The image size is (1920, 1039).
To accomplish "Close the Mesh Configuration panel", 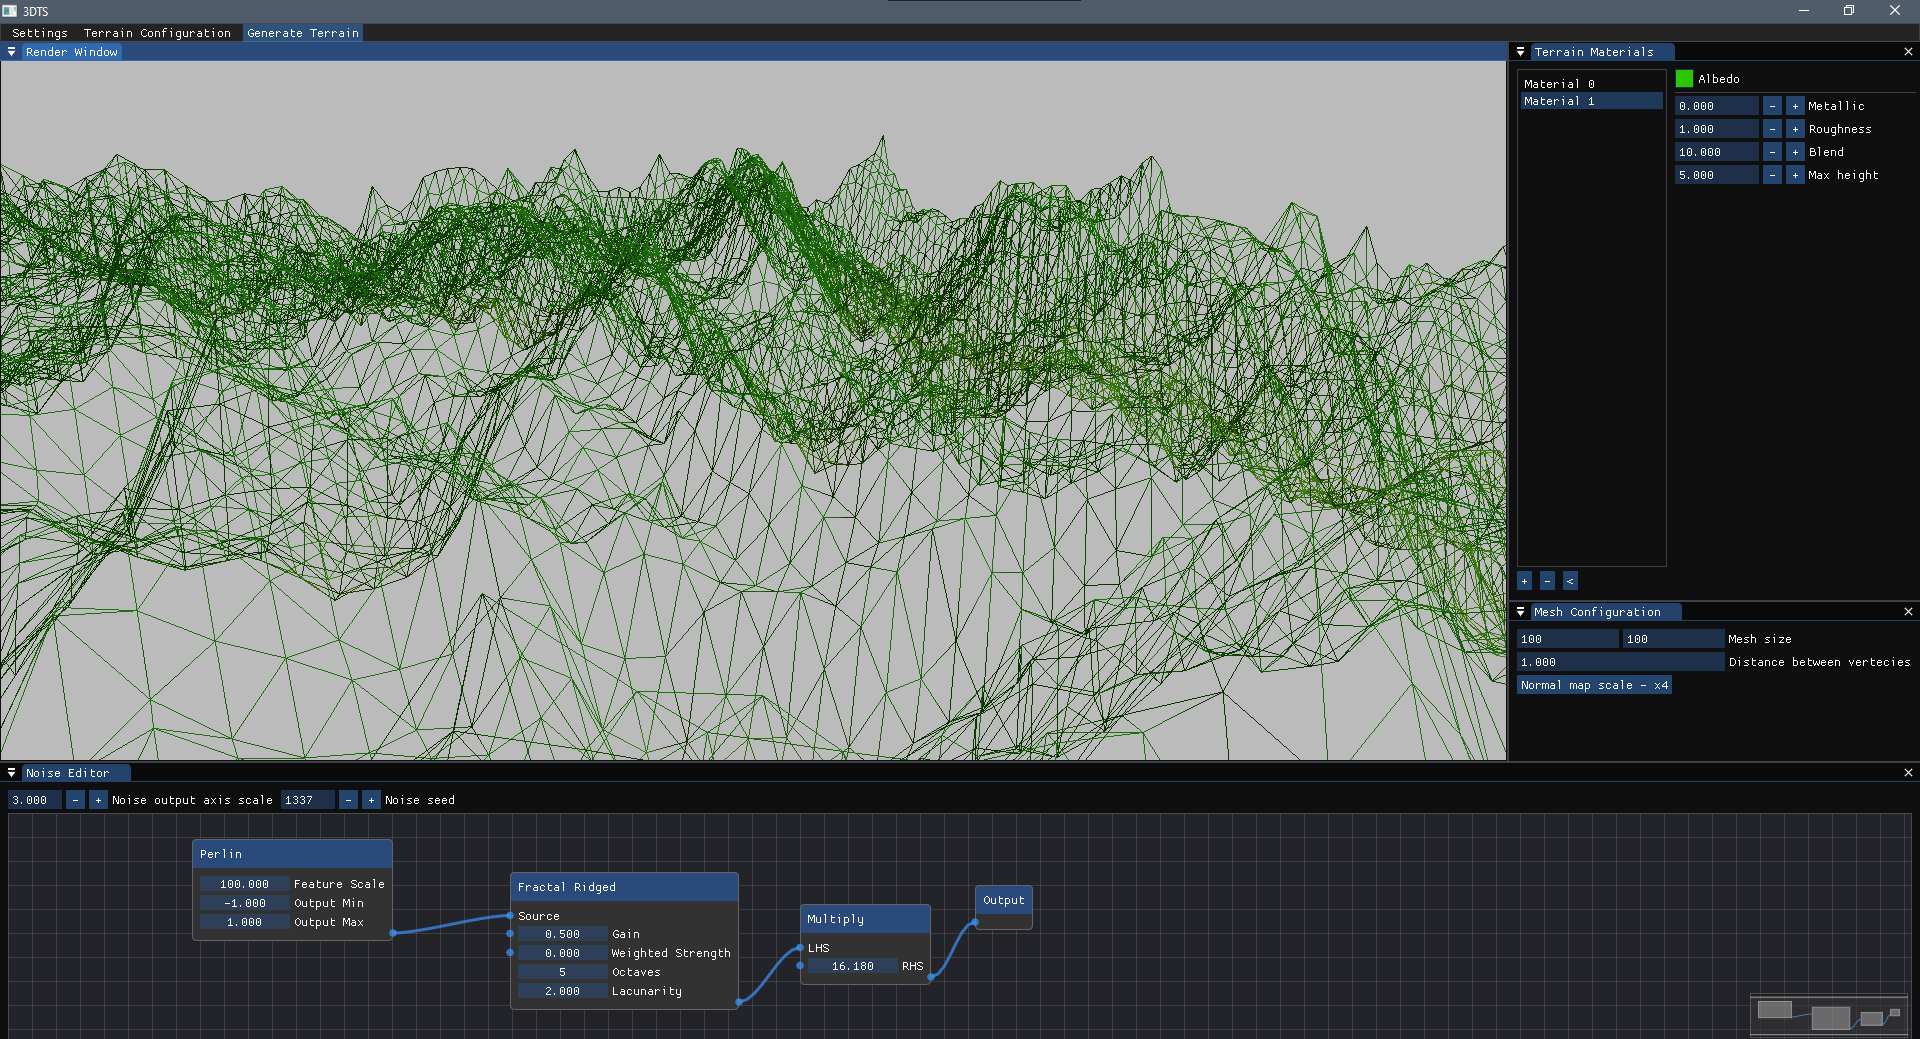I will tap(1908, 612).
